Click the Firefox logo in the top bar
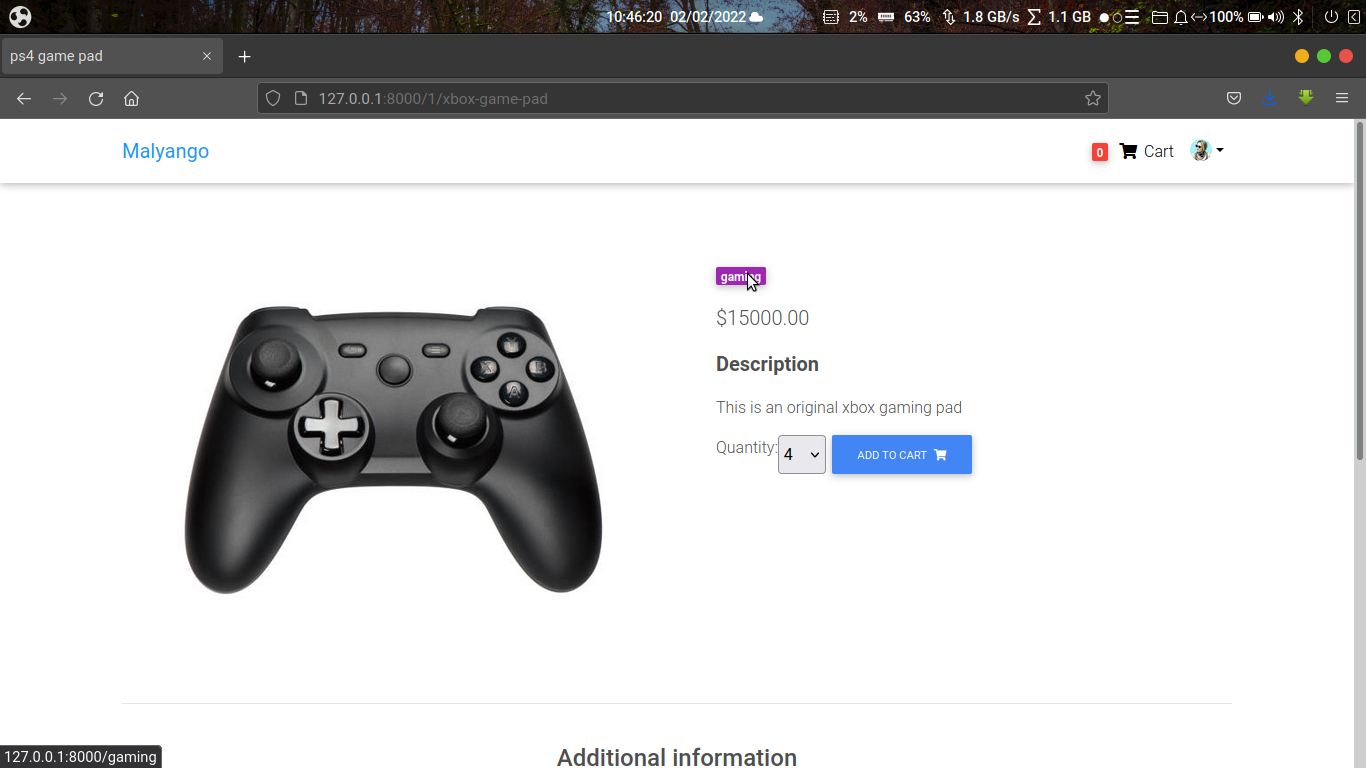 pos(22,17)
